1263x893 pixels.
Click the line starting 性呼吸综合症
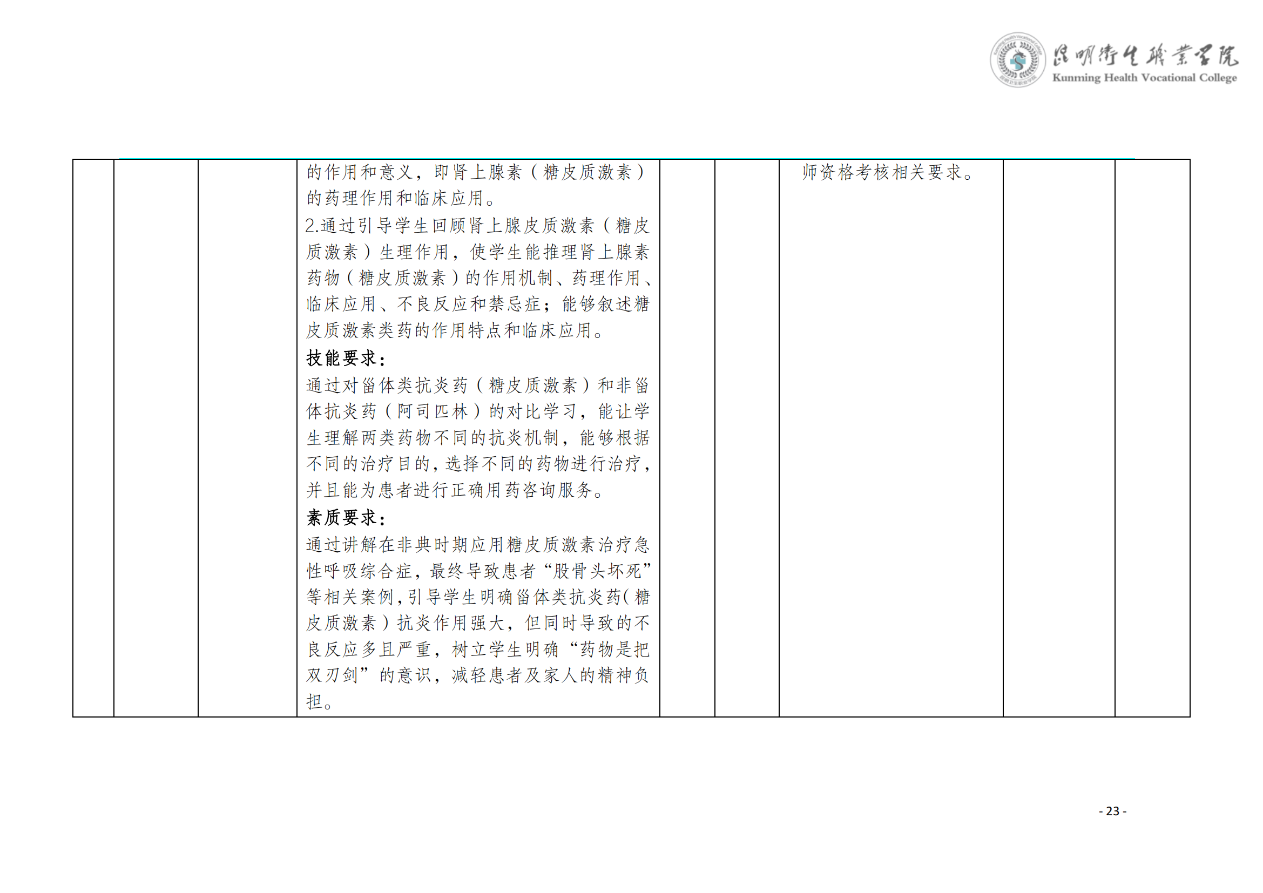(476, 571)
